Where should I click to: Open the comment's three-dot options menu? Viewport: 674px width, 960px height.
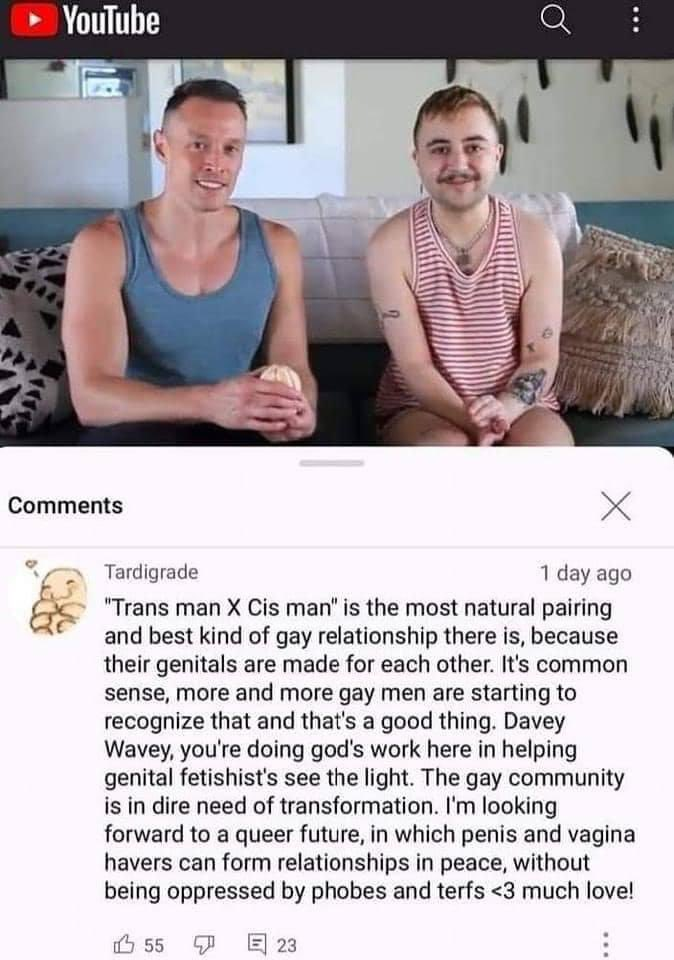[605, 944]
